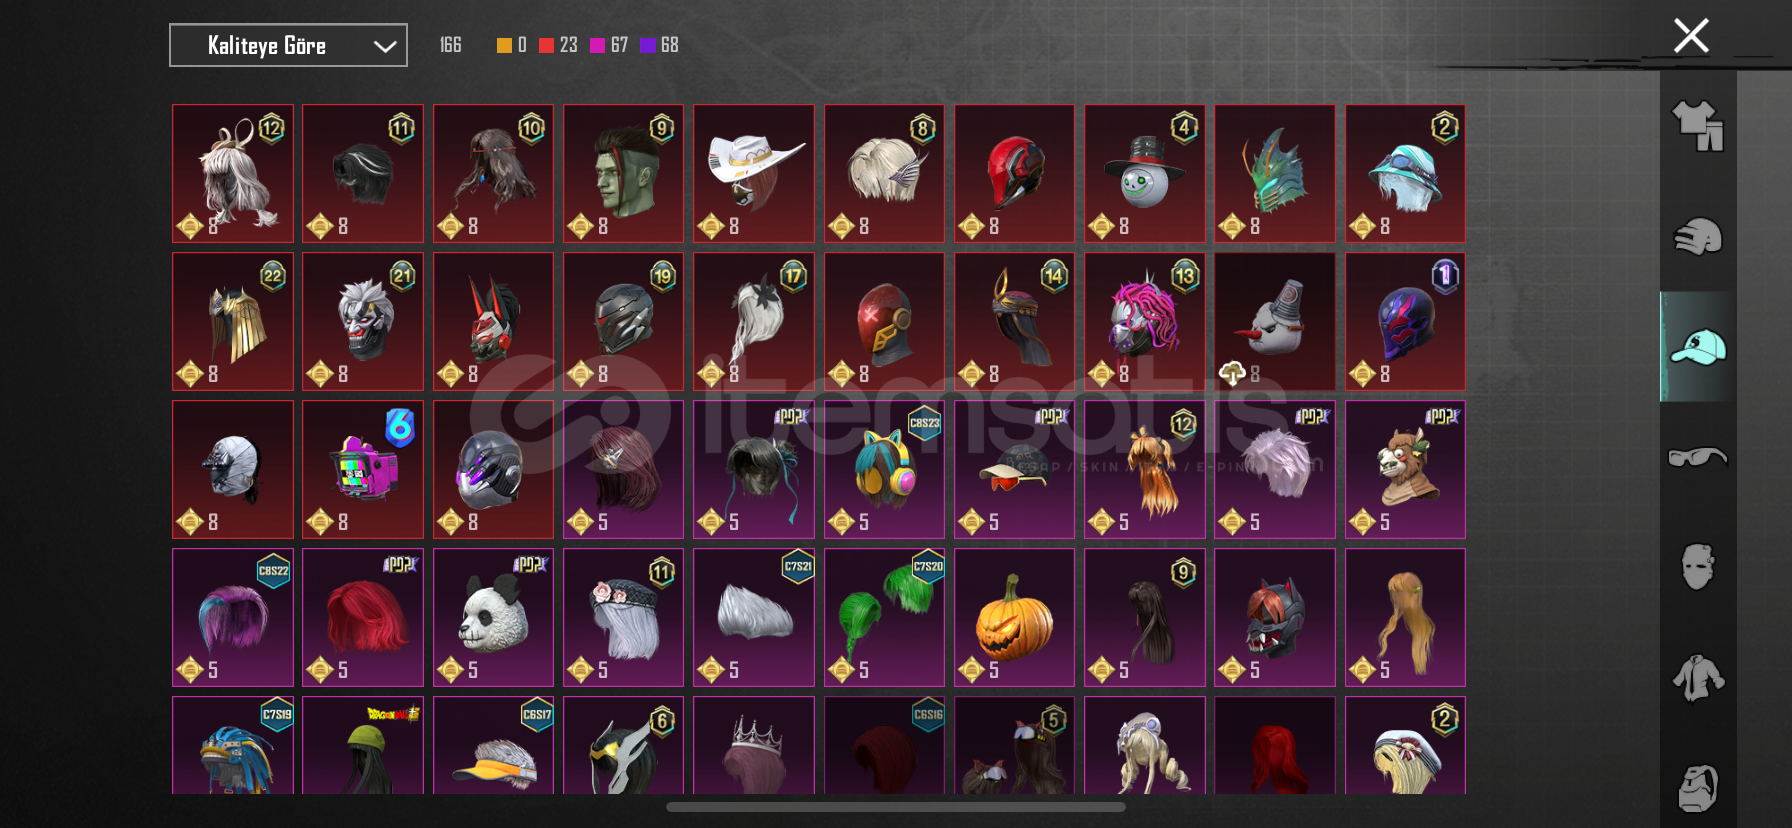Choose the pink retro TV head item
Image resolution: width=1792 pixels, height=828 pixels.
(x=363, y=469)
